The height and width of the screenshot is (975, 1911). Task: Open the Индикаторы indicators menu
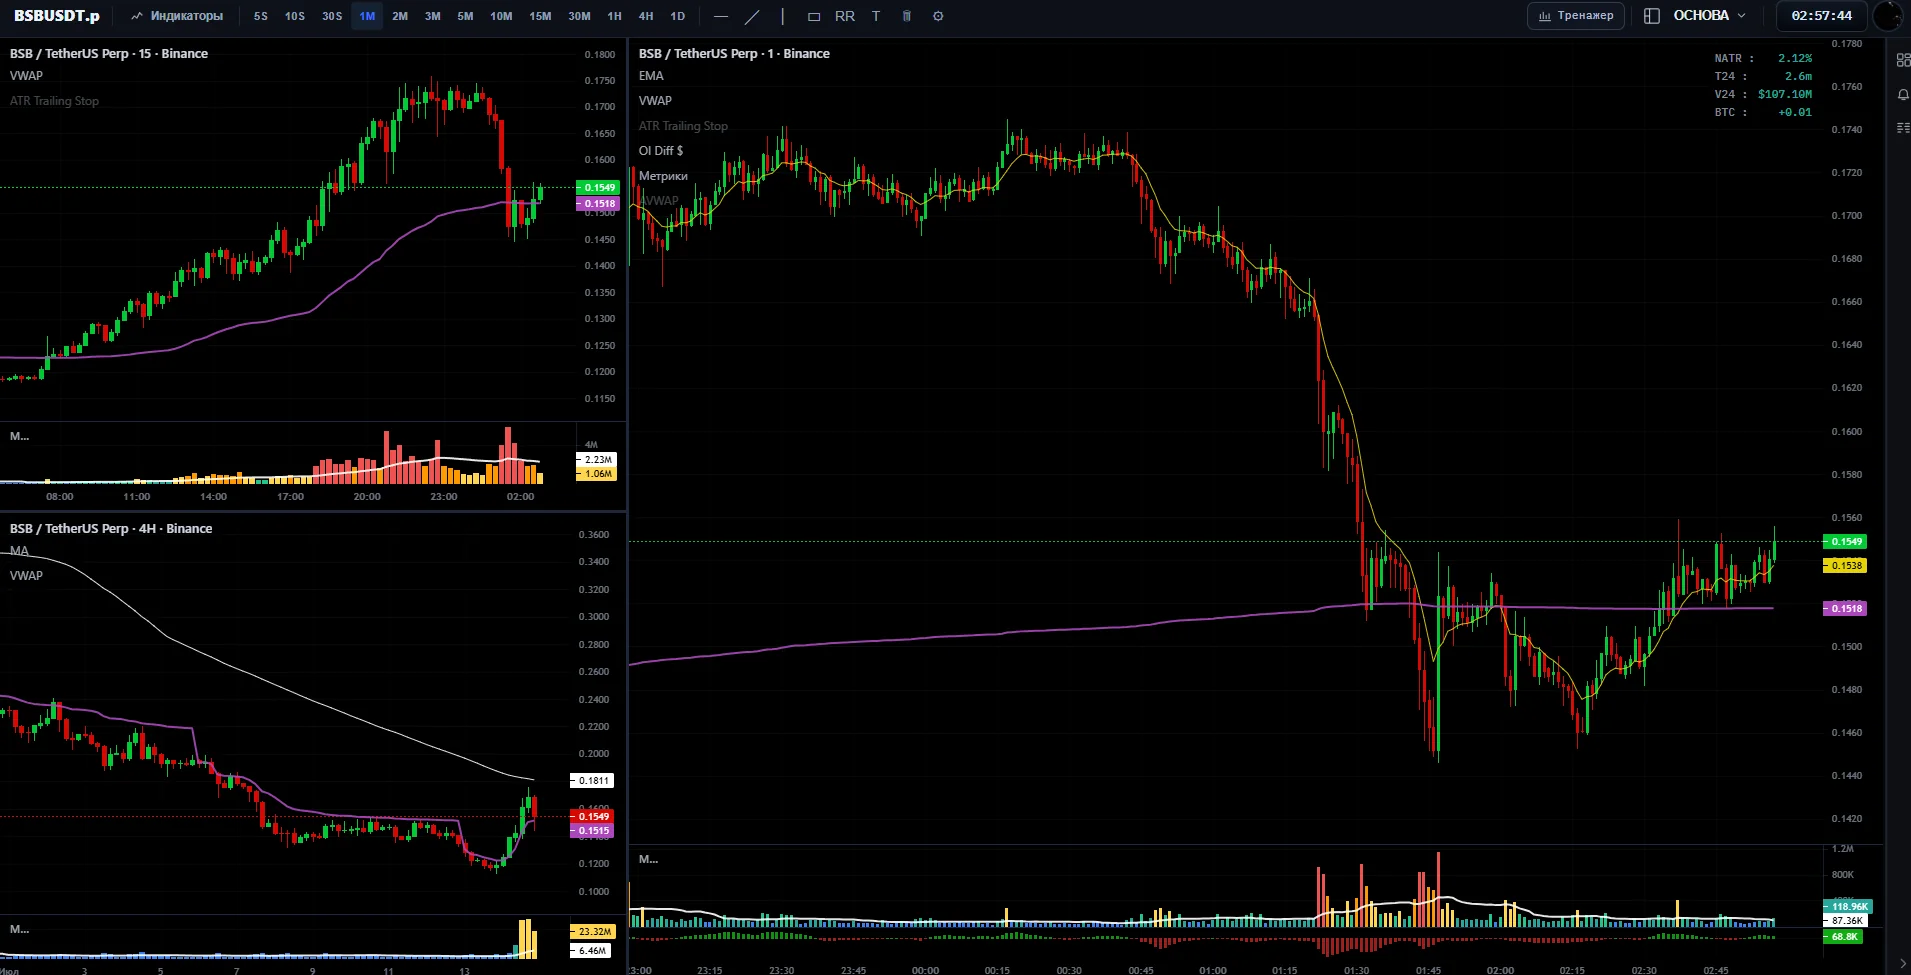177,16
